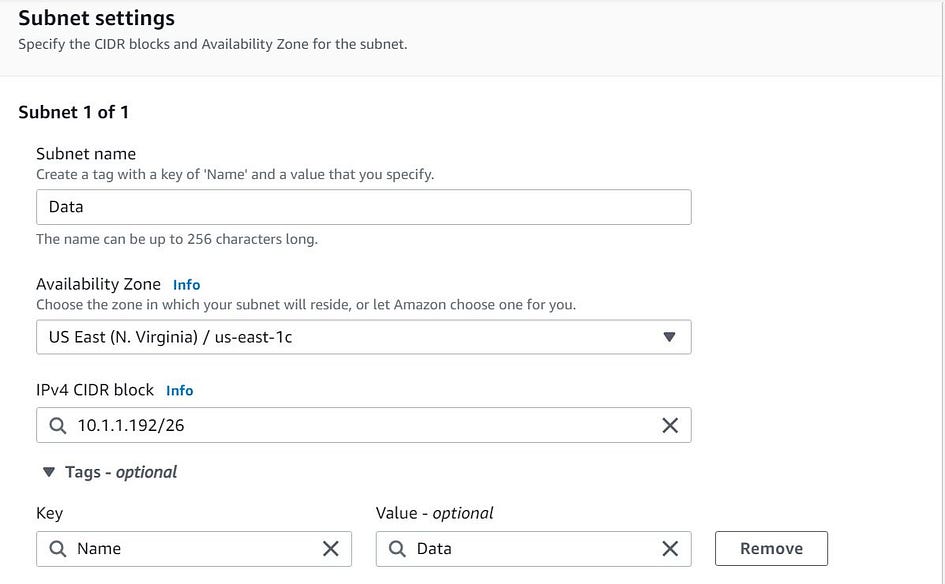The height and width of the screenshot is (584, 945).
Task: Clear the tag Key field with its X icon
Action: pyautogui.click(x=331, y=548)
